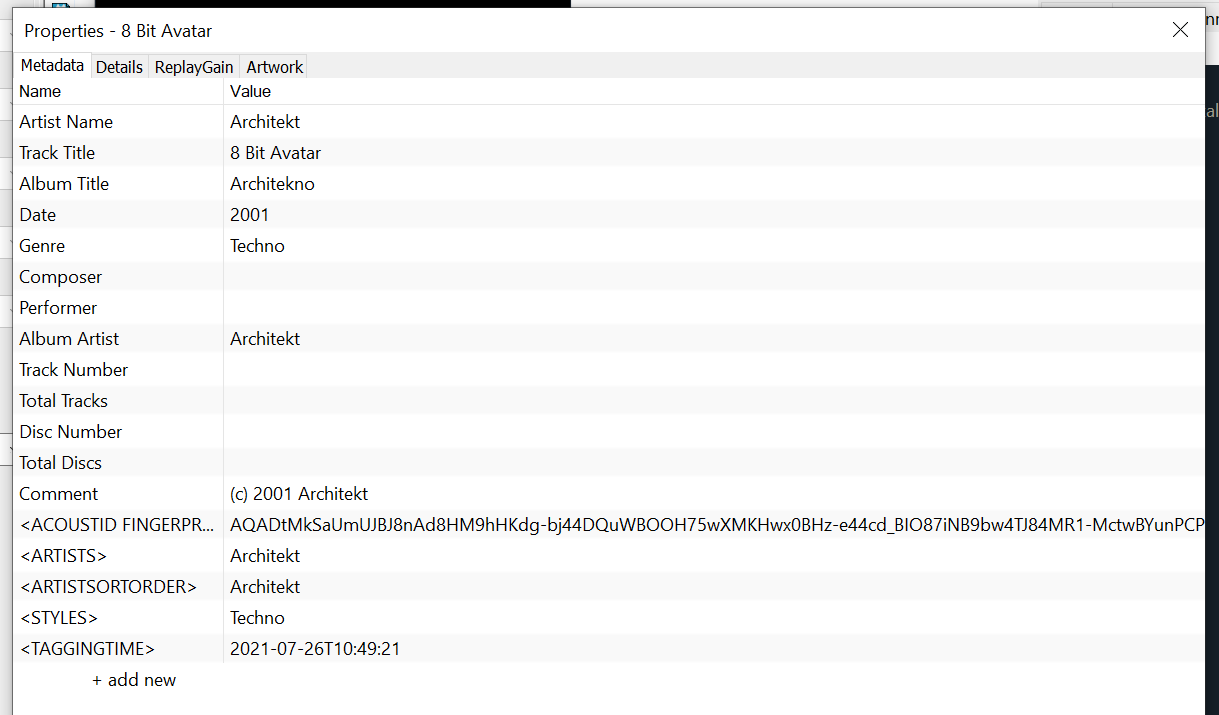This screenshot has width=1219, height=715.
Task: Edit the Comment value (c) 2001 Architekt
Action: (299, 494)
